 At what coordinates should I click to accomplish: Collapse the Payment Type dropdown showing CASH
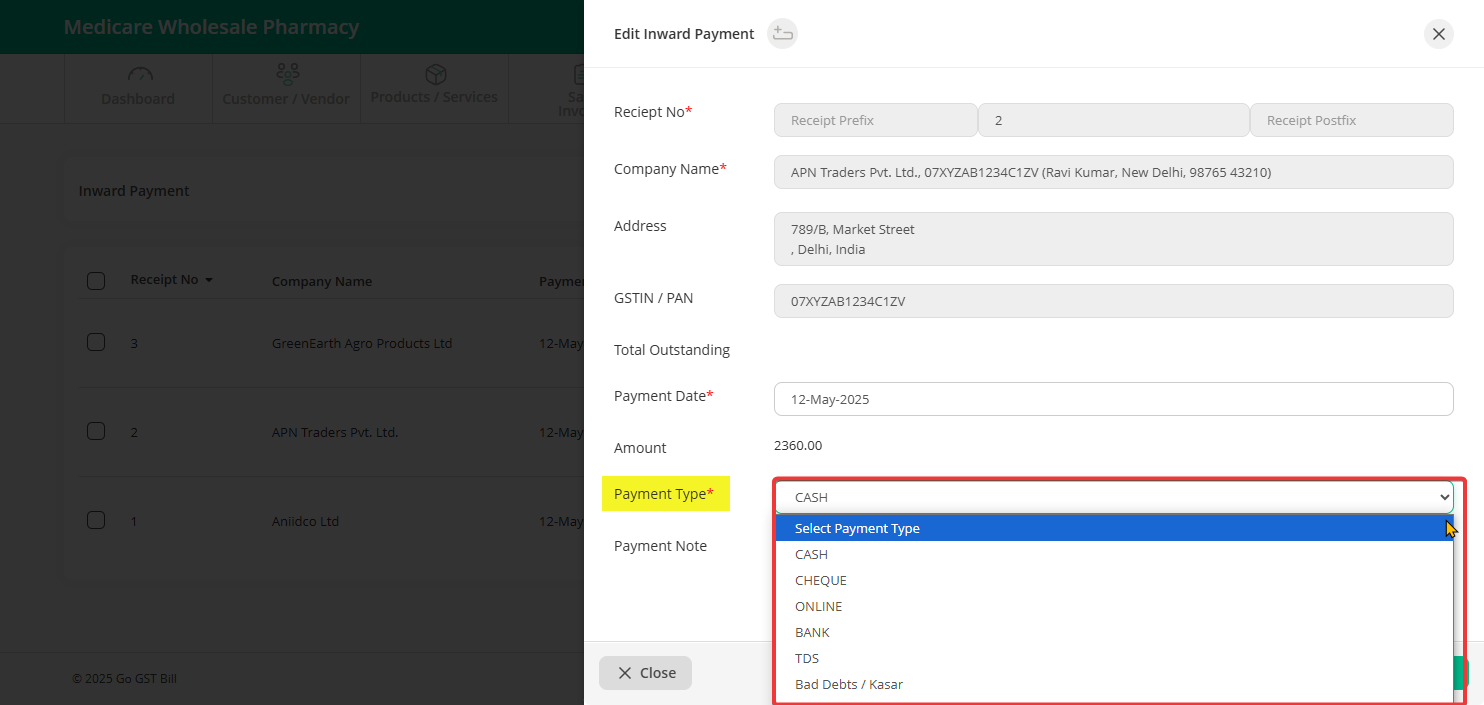pos(1113,497)
